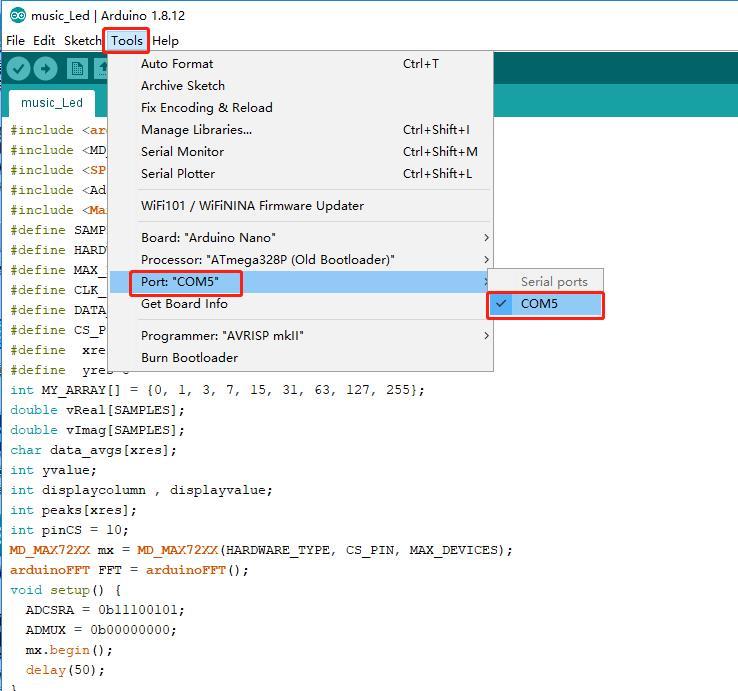The height and width of the screenshot is (691, 738).
Task: Expand the Processor ATmega328P submenu
Action: [x=301, y=260]
